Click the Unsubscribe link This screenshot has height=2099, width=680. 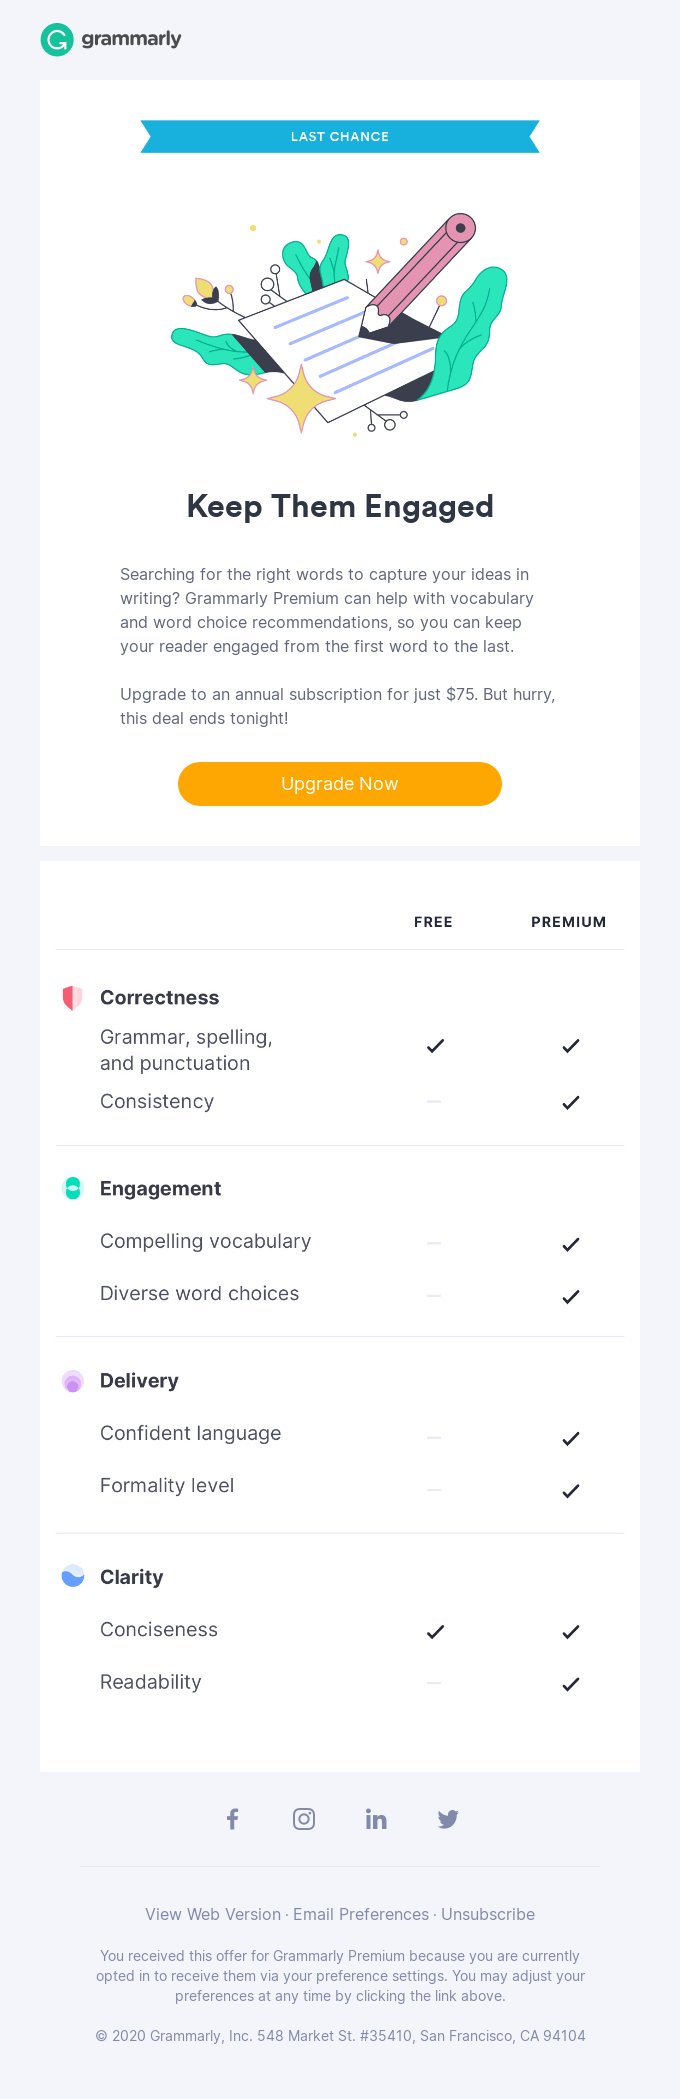pyautogui.click(x=488, y=1914)
